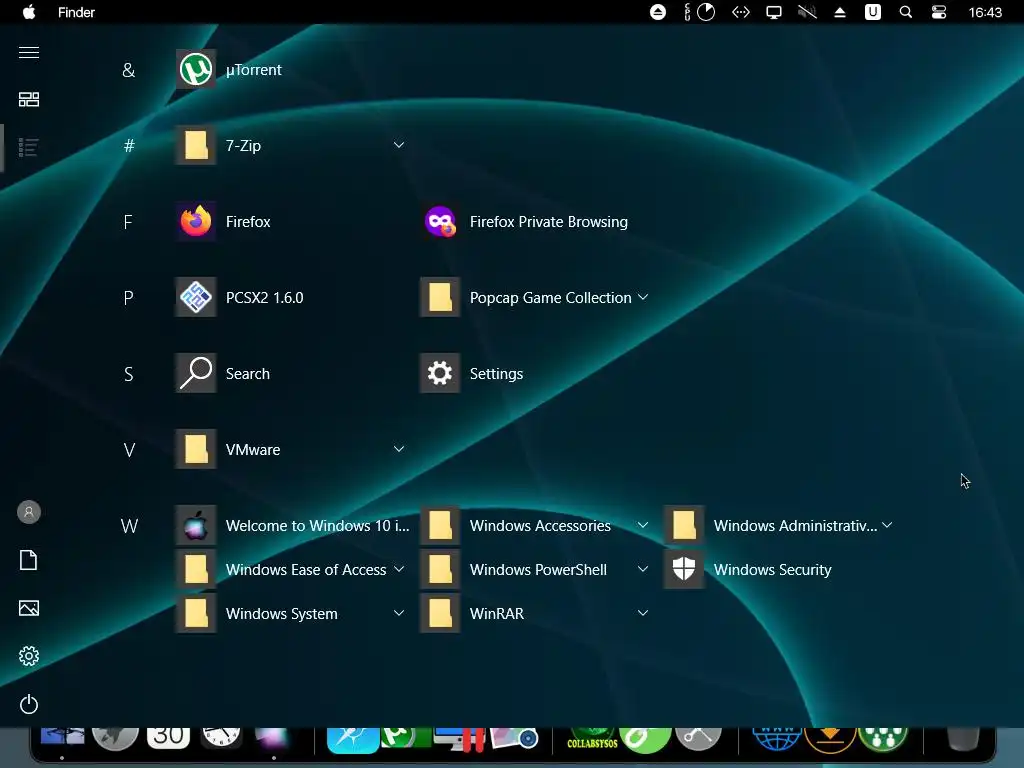1024x768 pixels.
Task: Click the circled eject icon in menu bar
Action: tap(658, 12)
